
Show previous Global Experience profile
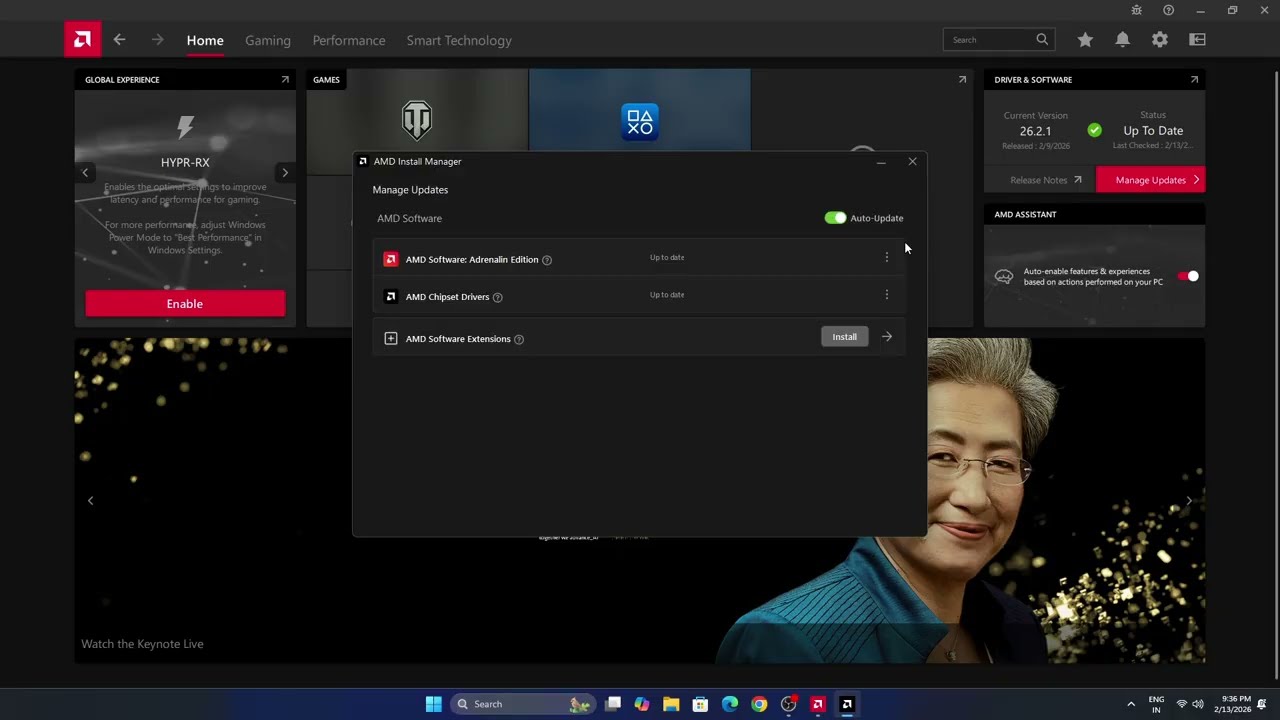[x=85, y=173]
